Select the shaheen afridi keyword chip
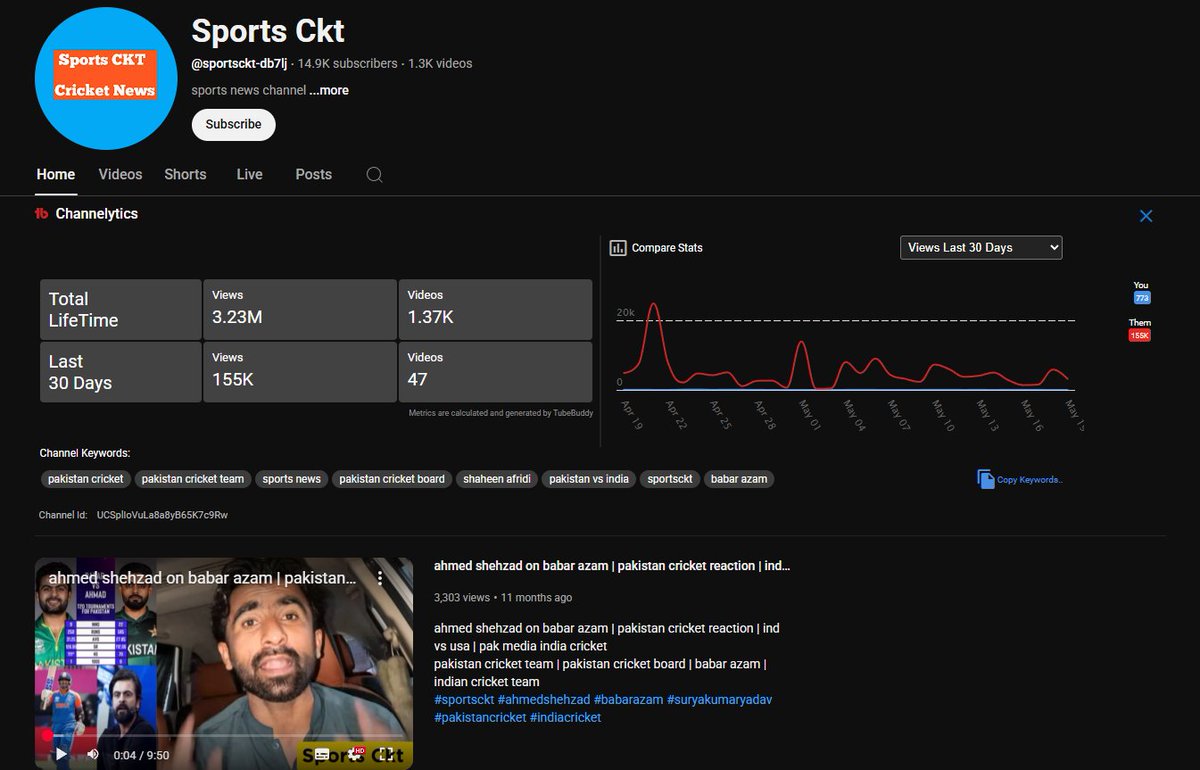 coord(497,479)
